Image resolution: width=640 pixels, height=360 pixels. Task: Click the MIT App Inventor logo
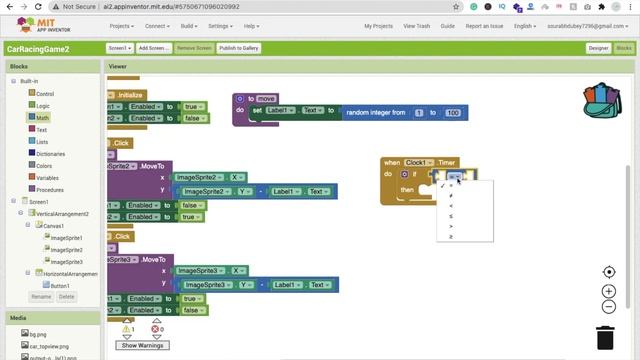click(x=43, y=25)
